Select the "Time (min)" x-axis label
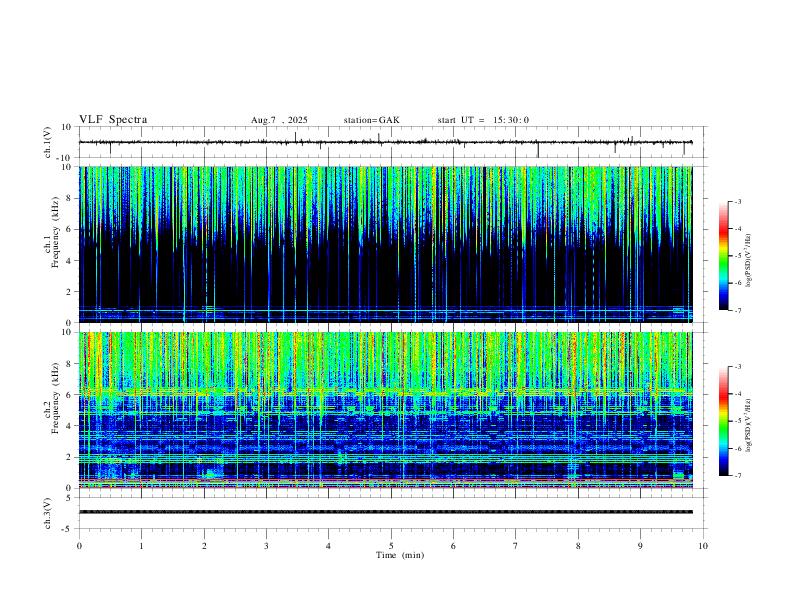Screen dimensions: 792x612 [x=400, y=555]
